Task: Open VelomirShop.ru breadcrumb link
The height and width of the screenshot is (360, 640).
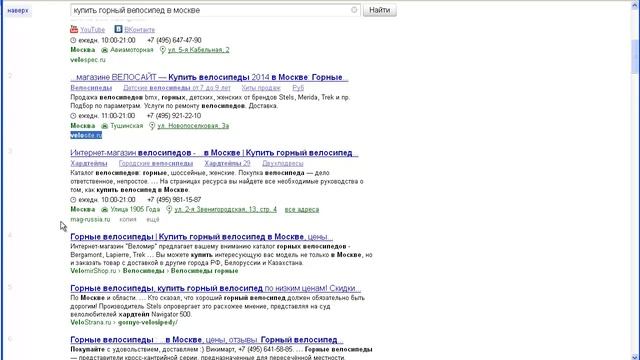Action: point(93,271)
